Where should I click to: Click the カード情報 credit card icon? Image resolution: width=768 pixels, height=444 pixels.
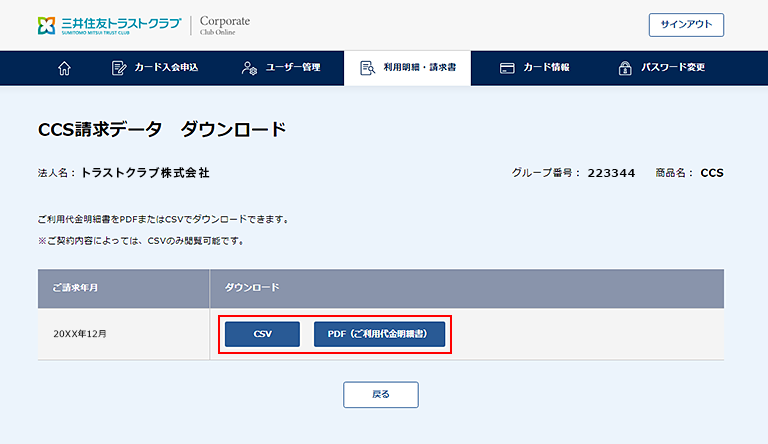(x=507, y=68)
